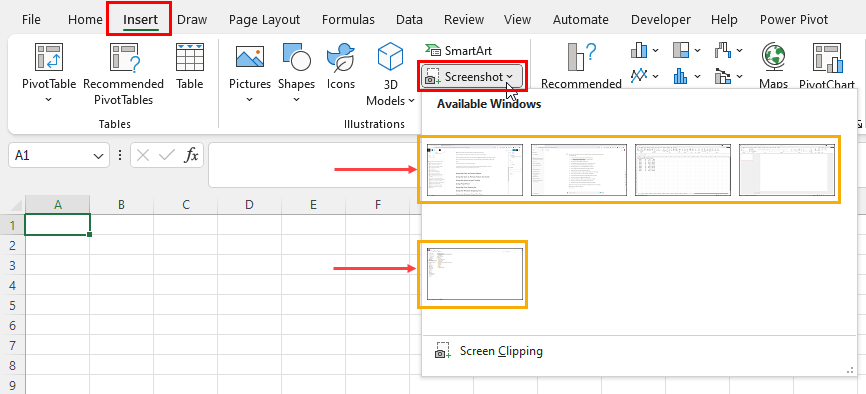This screenshot has height=394, width=866.
Task: Click the three-dot handle beside Name Box
Action: (x=120, y=156)
